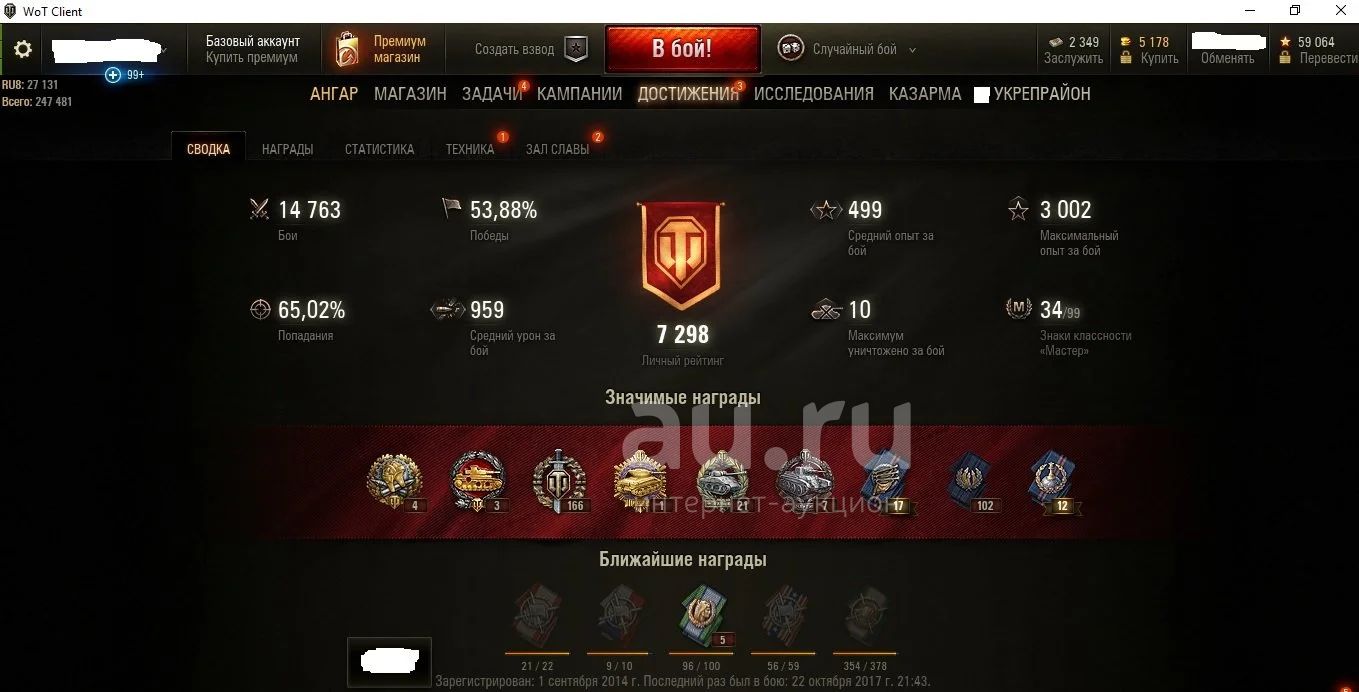Click the 21 / 22 award progress bar
The image size is (1359, 692).
(537, 653)
